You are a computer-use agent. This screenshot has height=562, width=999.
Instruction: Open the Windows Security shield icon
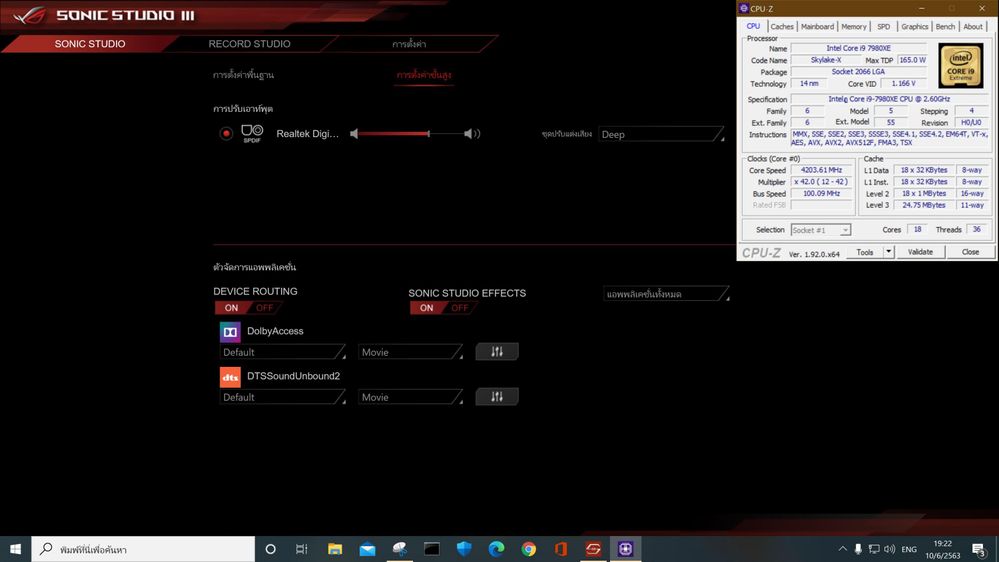coord(464,549)
